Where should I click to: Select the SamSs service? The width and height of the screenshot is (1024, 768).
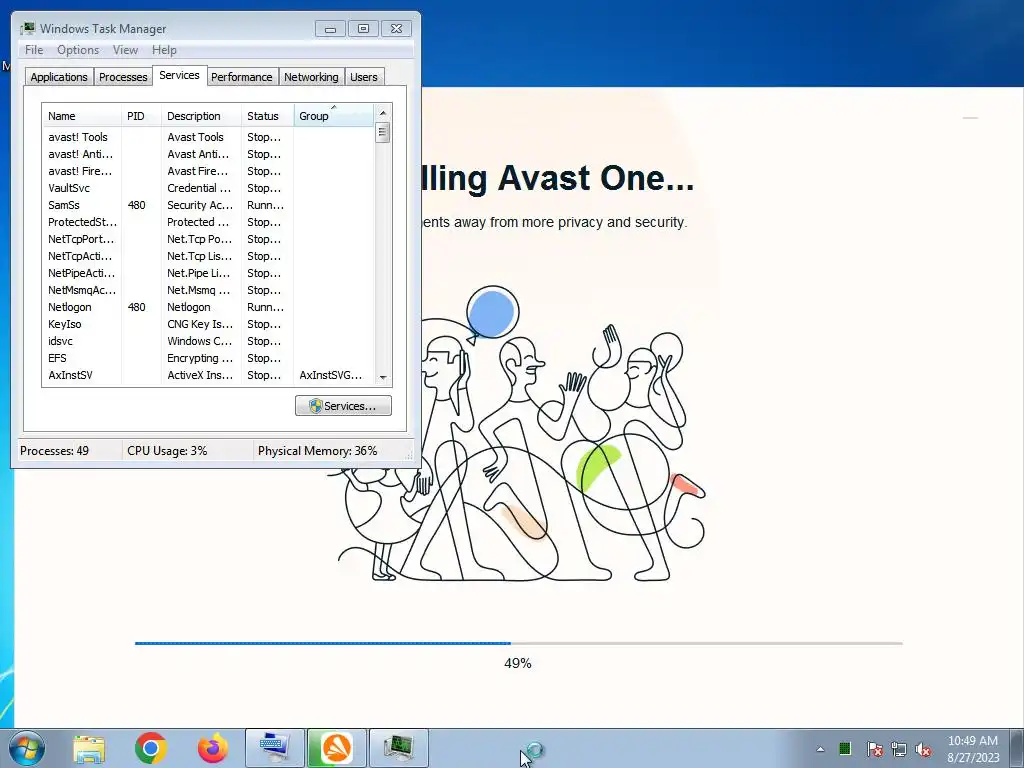pyautogui.click(x=208, y=205)
